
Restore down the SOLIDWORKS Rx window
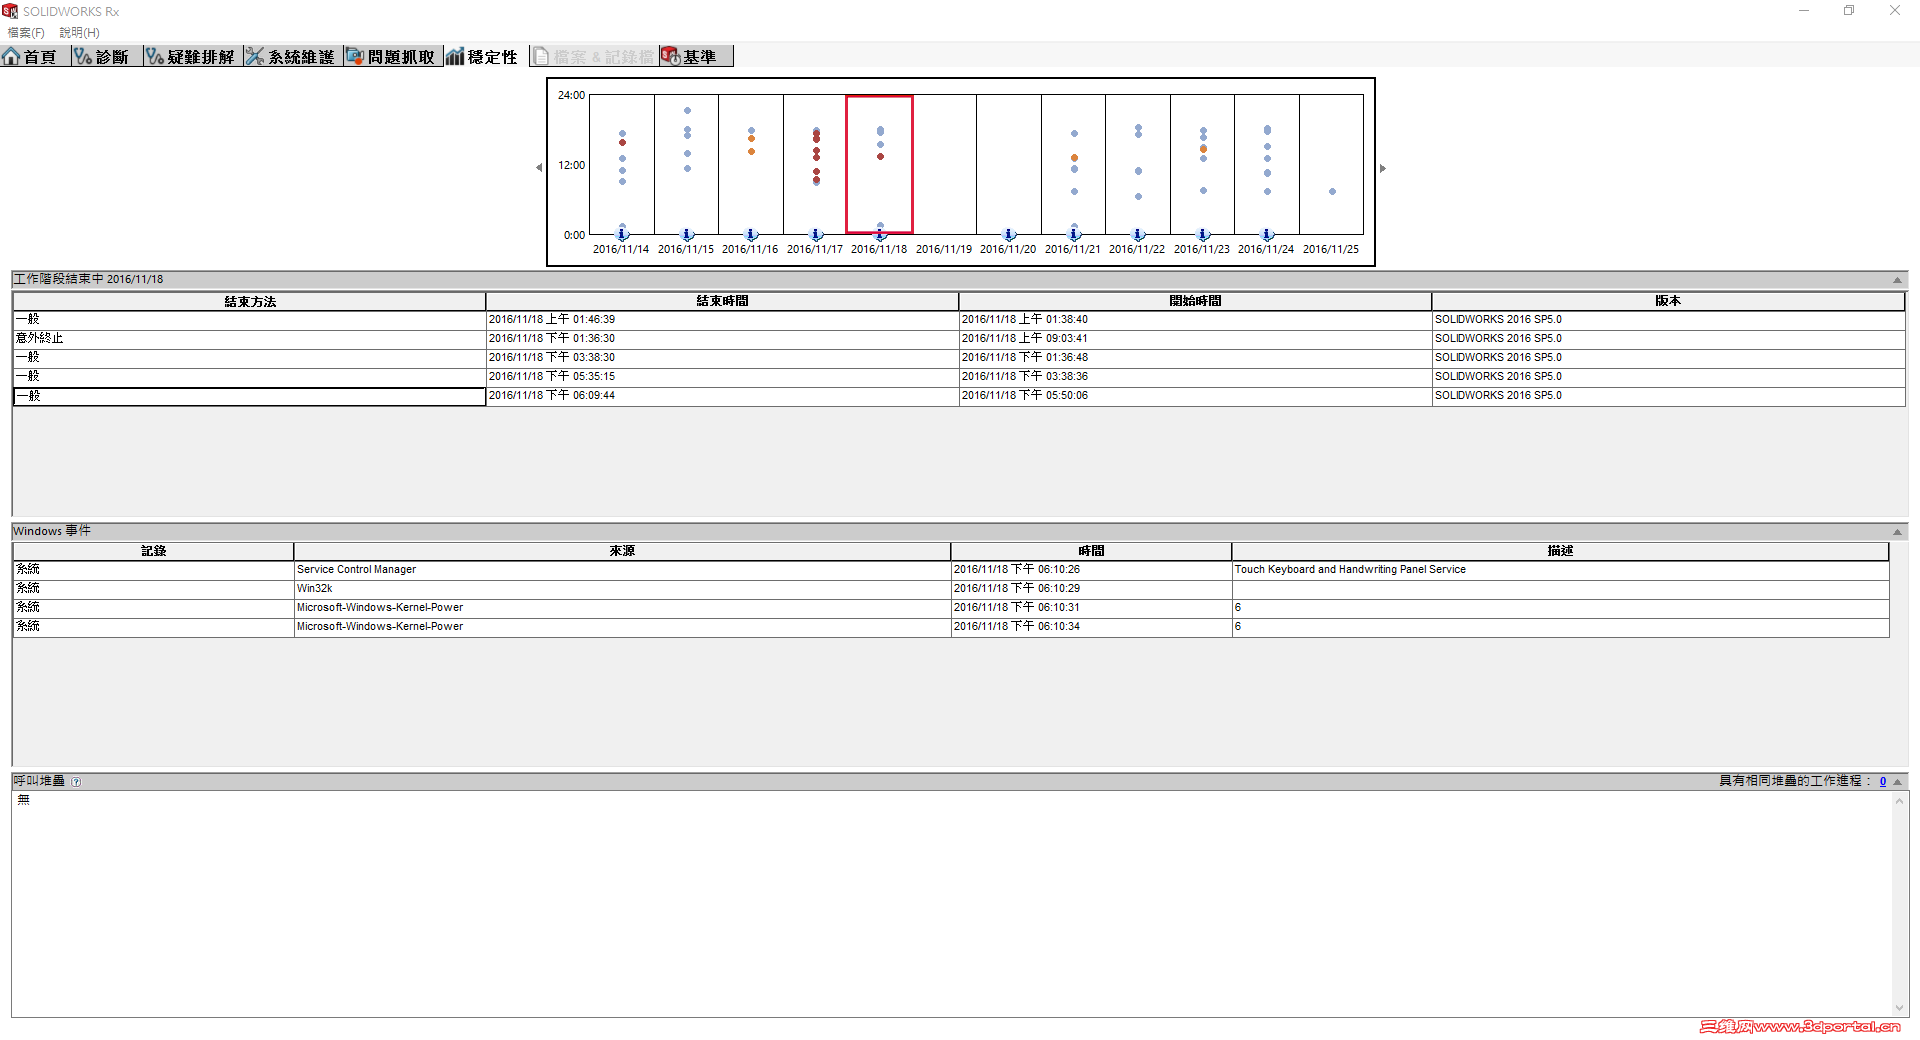[1849, 11]
